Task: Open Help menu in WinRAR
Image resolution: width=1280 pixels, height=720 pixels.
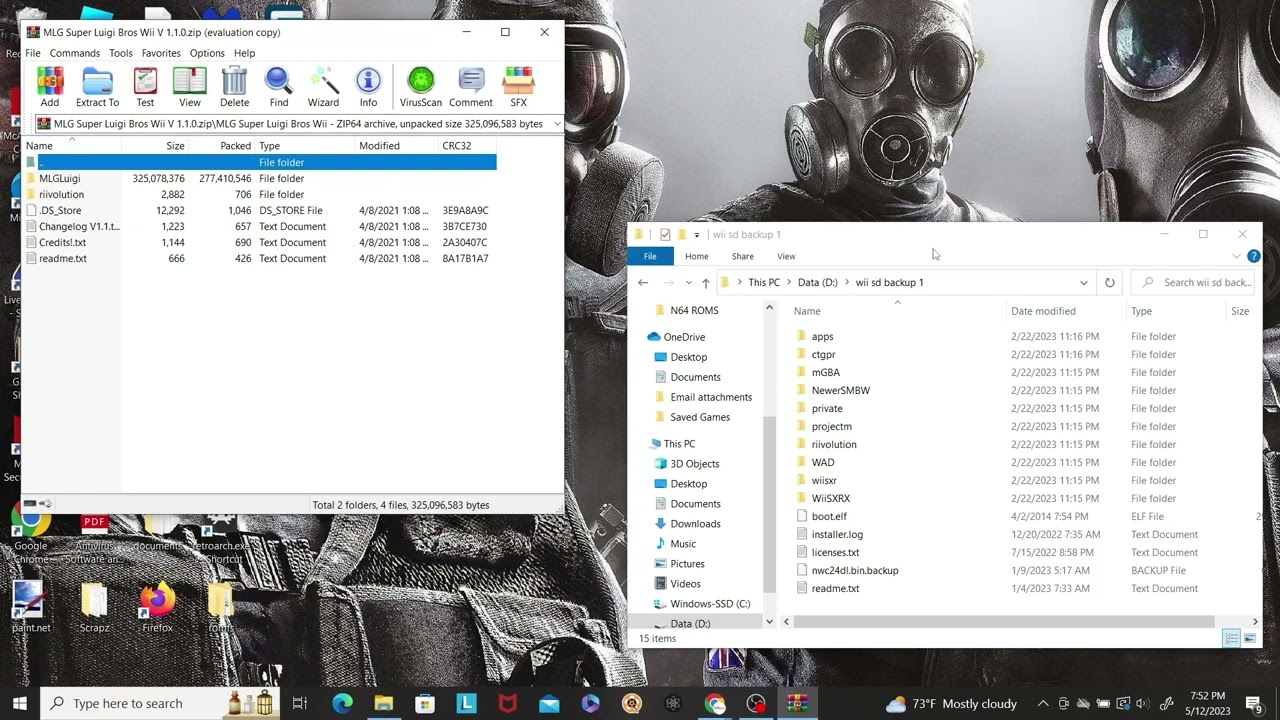Action: [244, 53]
